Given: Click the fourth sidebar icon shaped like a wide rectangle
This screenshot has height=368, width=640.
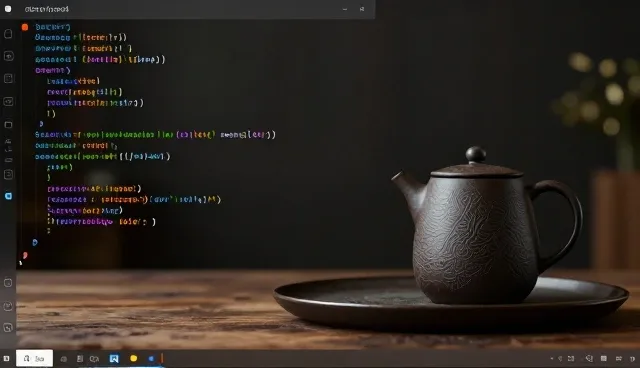Looking at the screenshot, I should click(8, 101).
